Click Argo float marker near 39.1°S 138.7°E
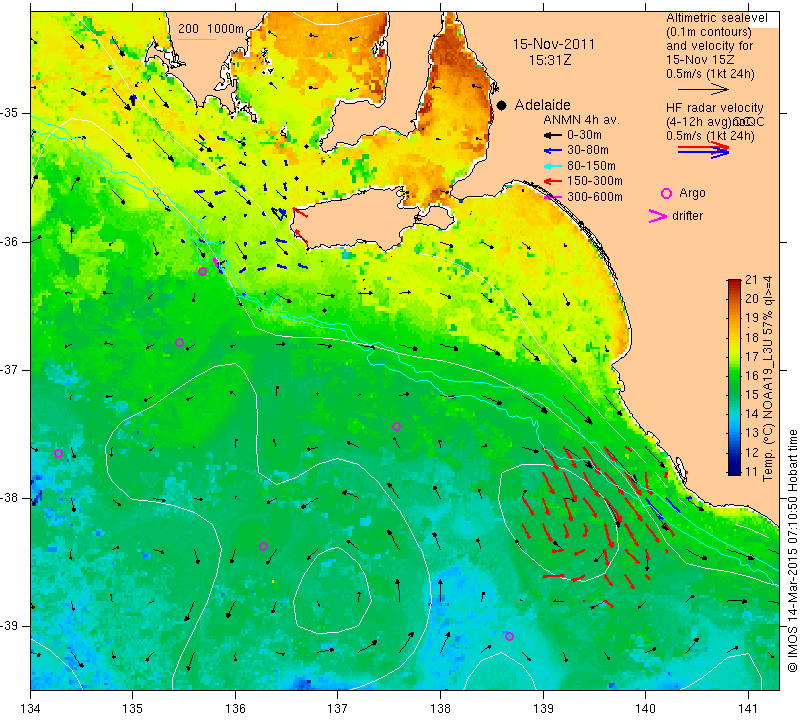 [509, 636]
